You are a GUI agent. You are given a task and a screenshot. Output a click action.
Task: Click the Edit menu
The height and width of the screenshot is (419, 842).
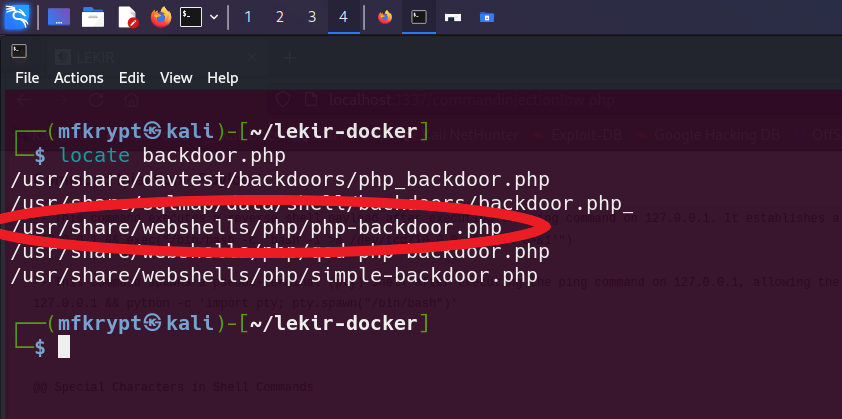tap(131, 78)
